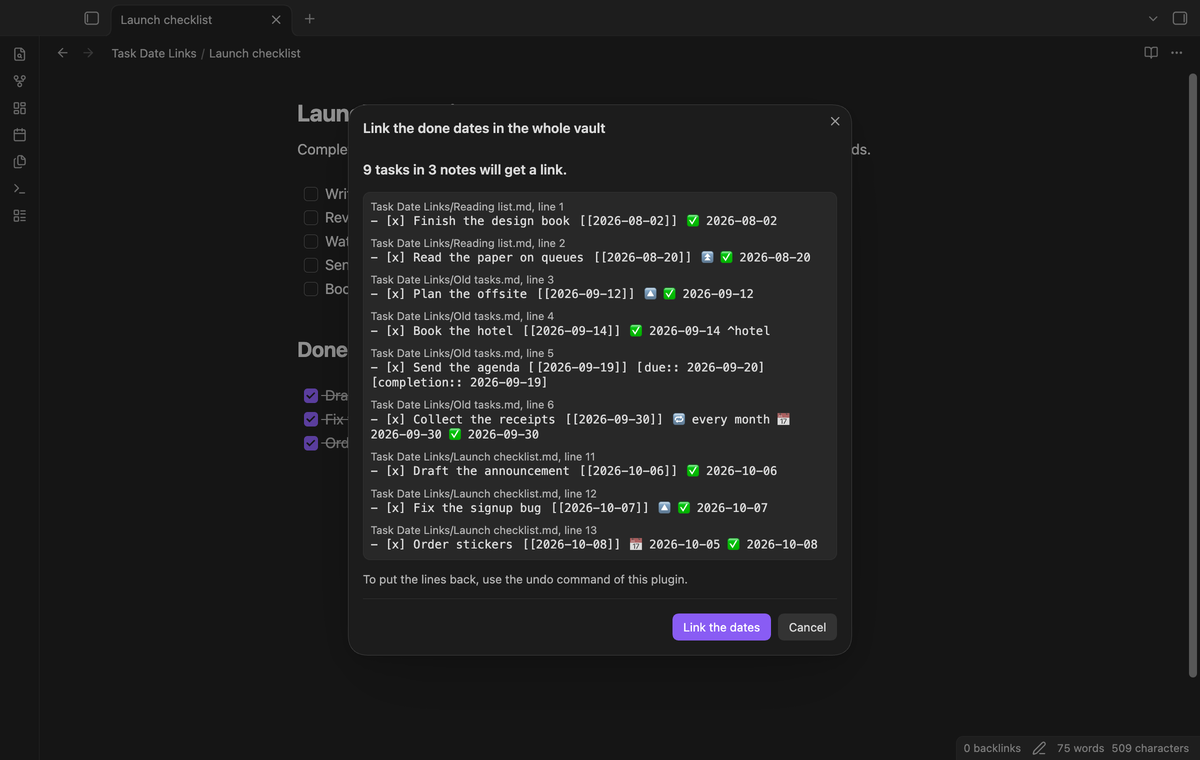Insert template using the ribbon files icon
1200x760 pixels.
click(x=20, y=161)
